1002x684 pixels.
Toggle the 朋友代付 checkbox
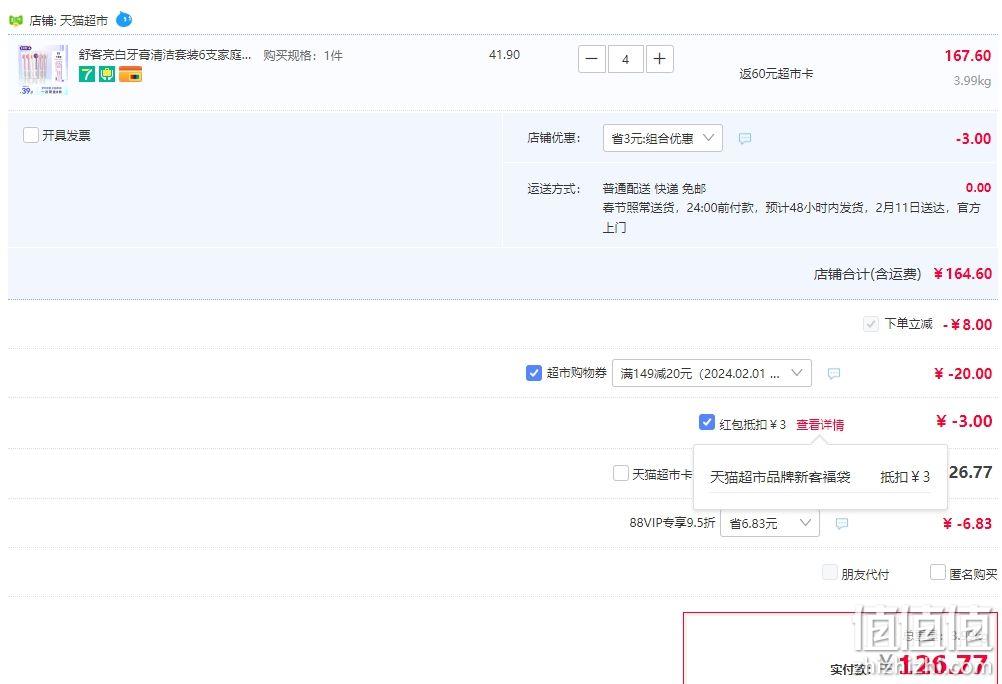coord(829,572)
